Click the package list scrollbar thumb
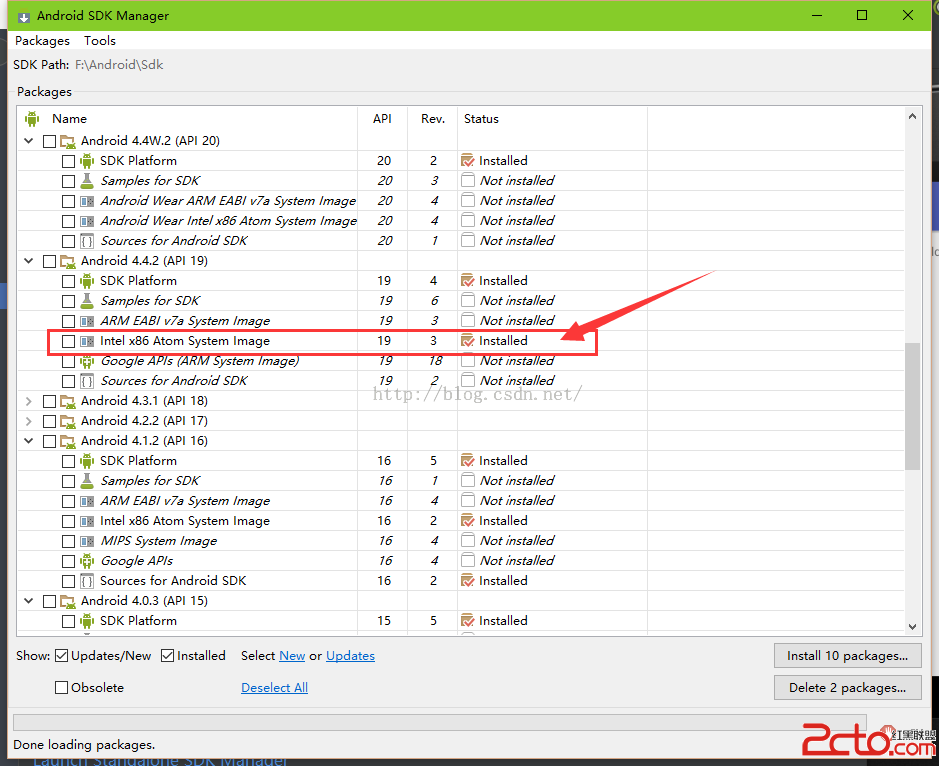The image size is (939, 766). pyautogui.click(x=912, y=406)
